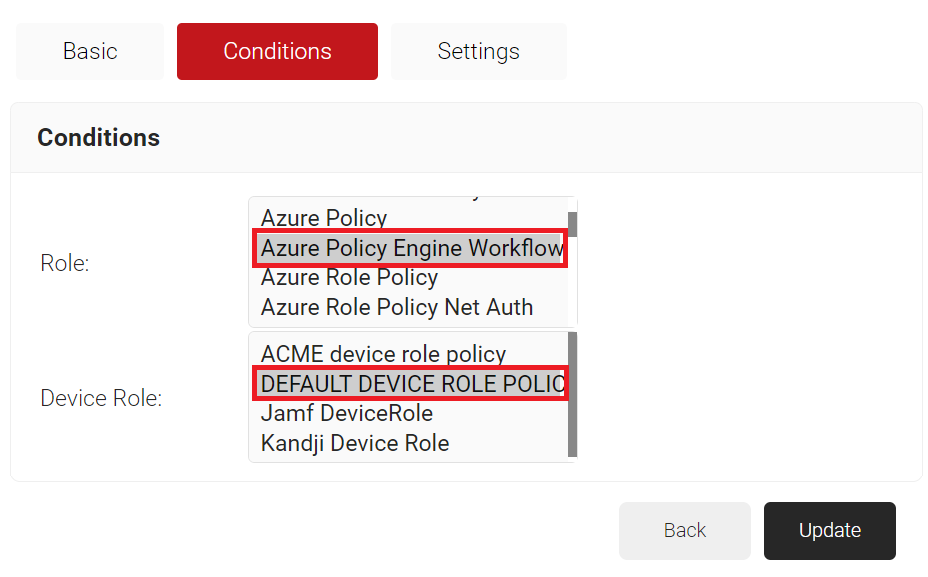
Task: Pick Azure Role Policy Net Auth
Action: 397,307
